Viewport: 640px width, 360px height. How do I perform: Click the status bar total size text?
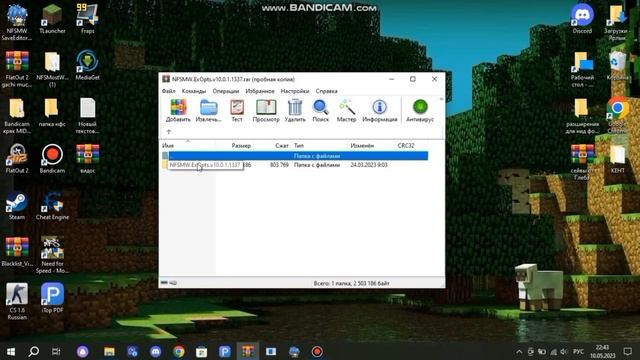coord(351,283)
